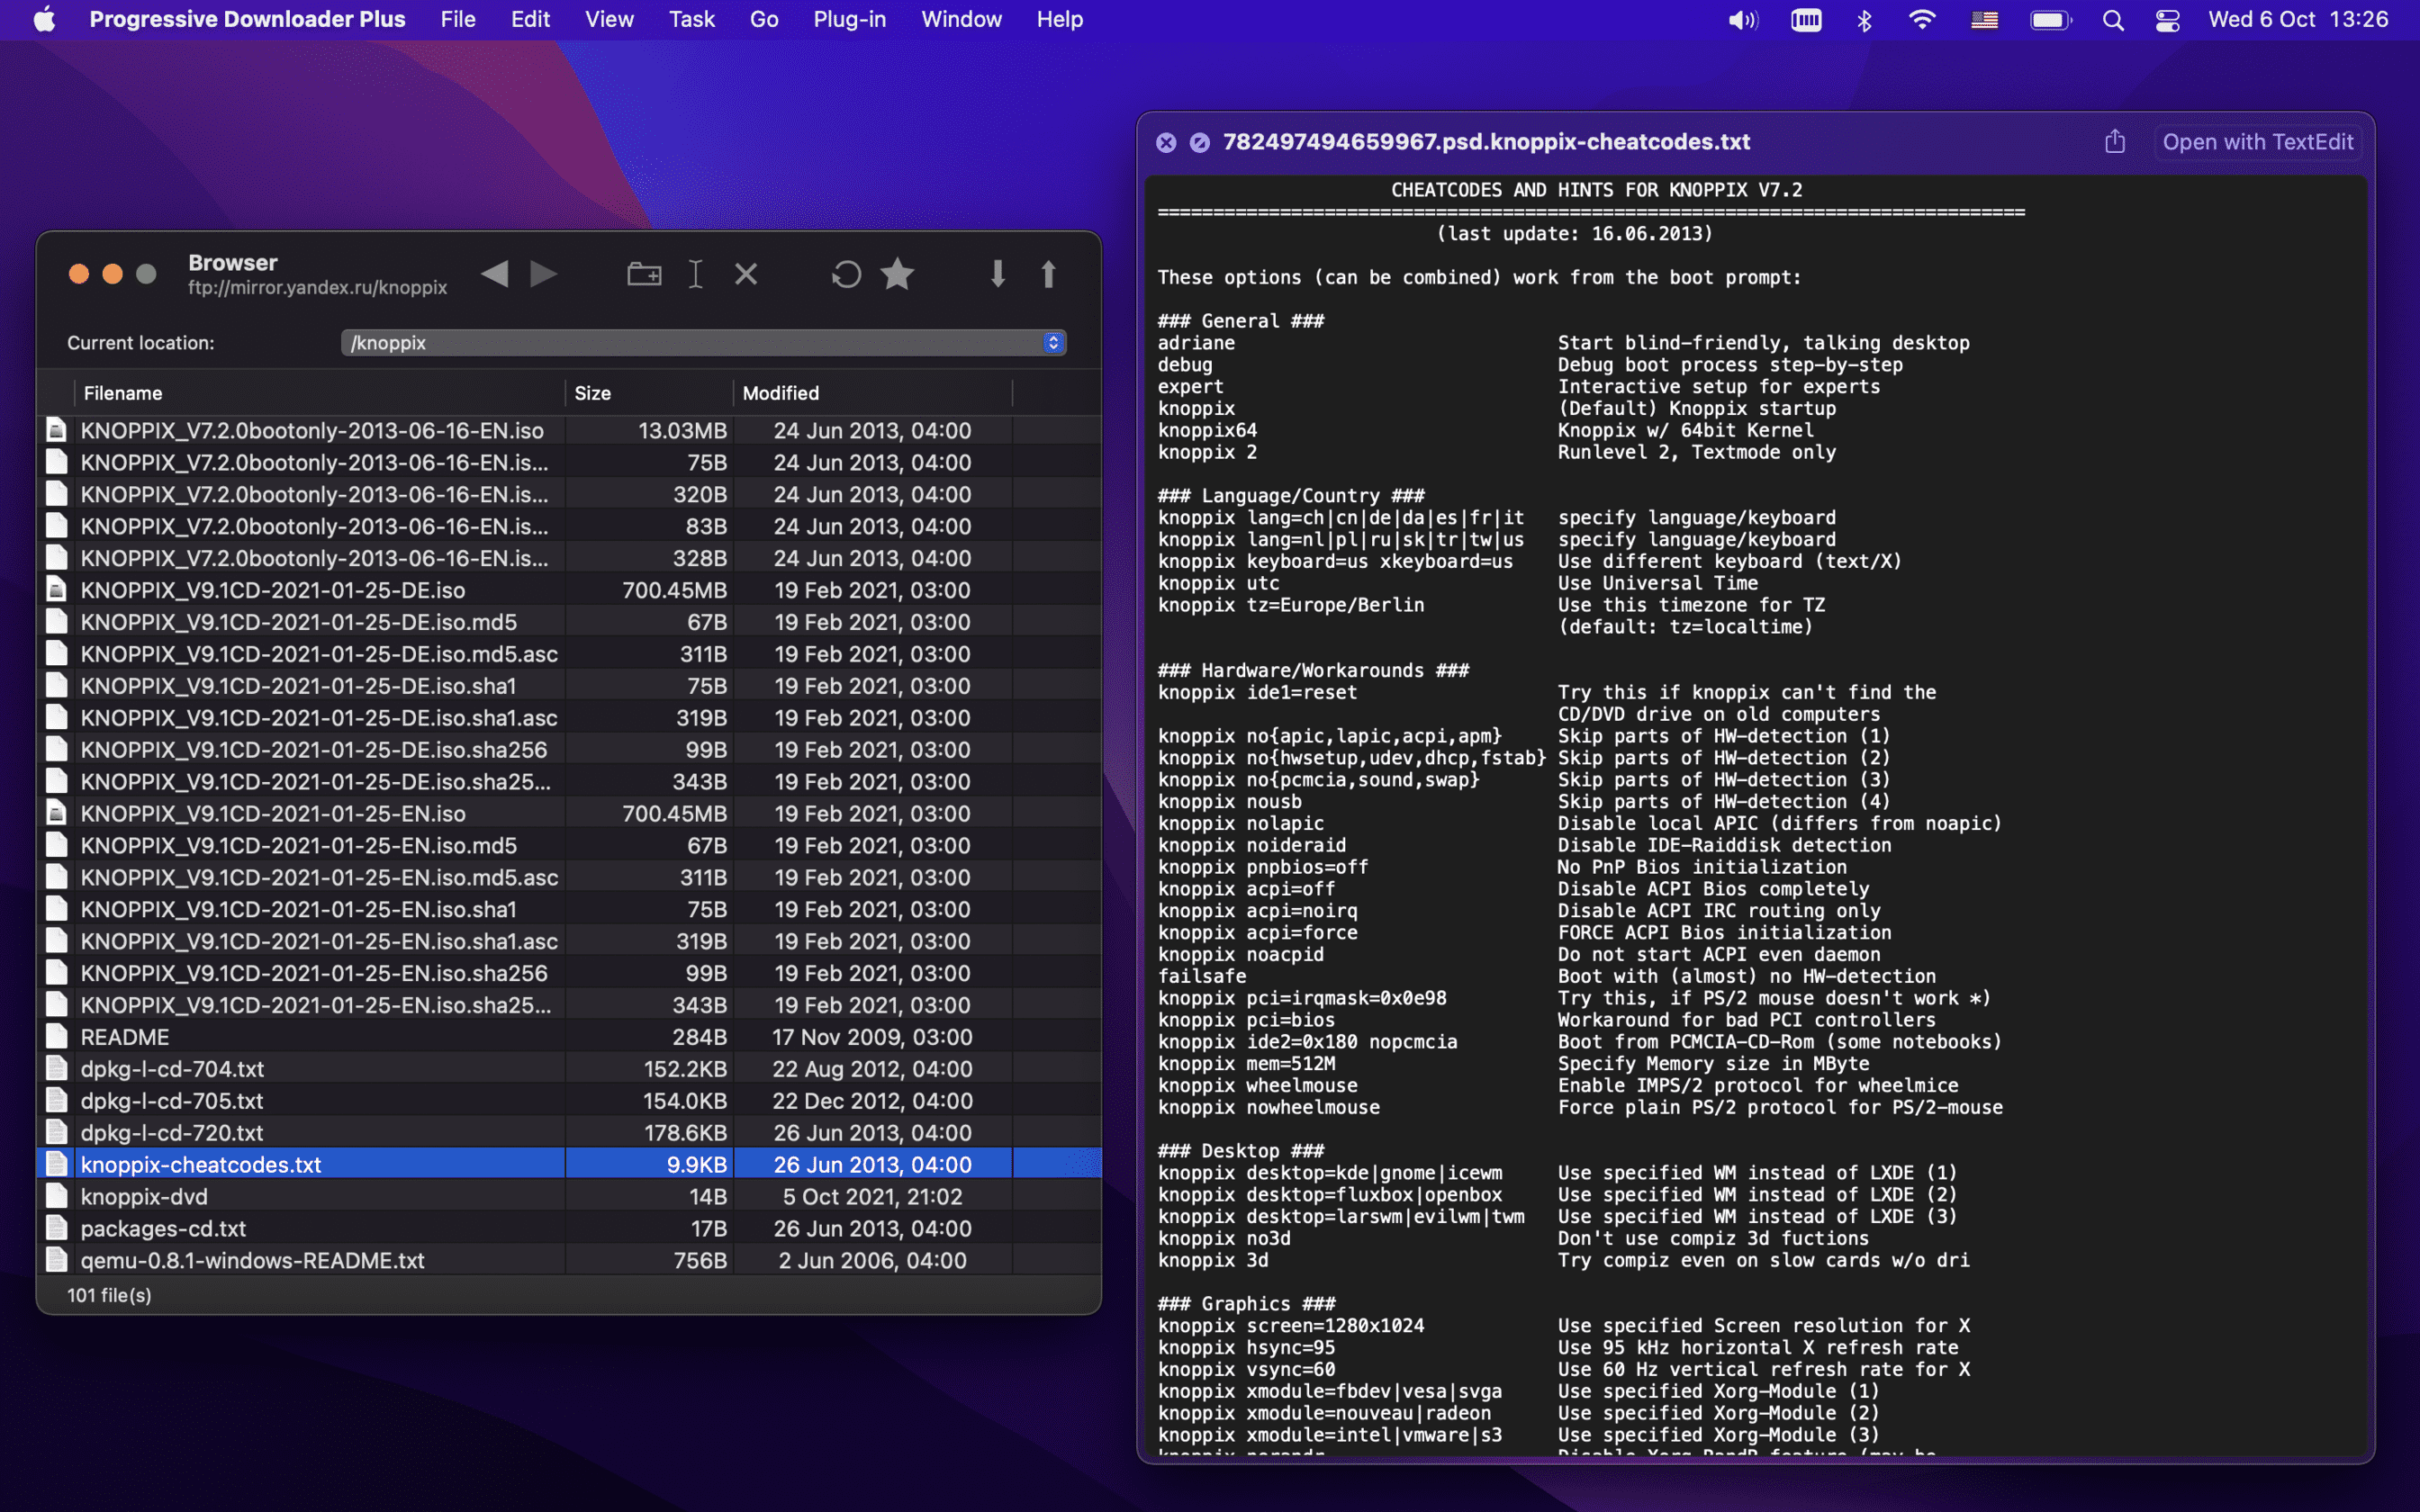Open the View menu

[x=609, y=19]
